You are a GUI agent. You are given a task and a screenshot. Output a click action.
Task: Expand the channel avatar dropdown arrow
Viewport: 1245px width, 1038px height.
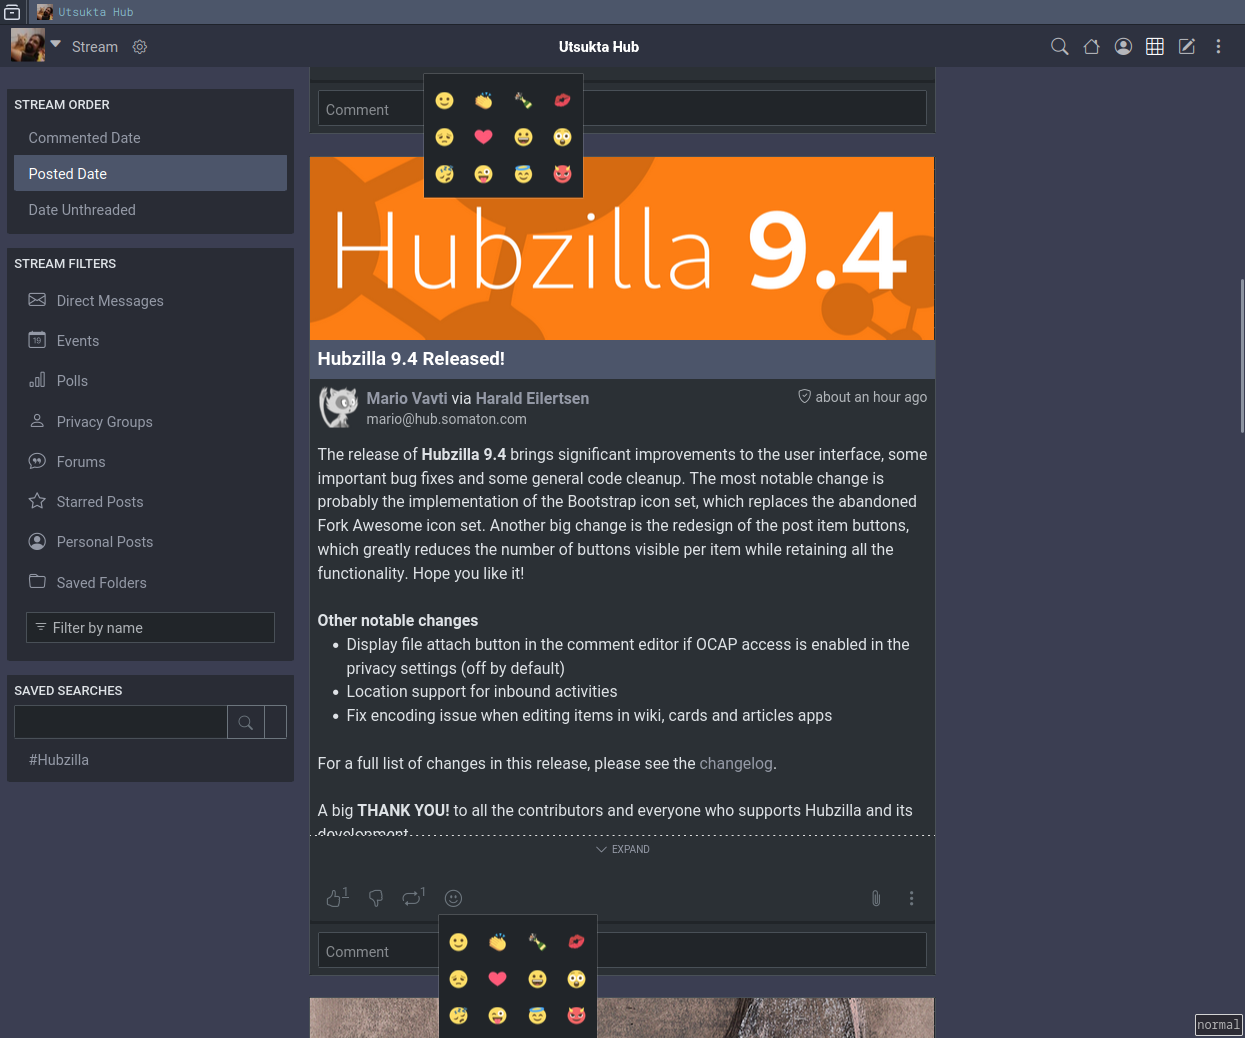[x=56, y=44]
